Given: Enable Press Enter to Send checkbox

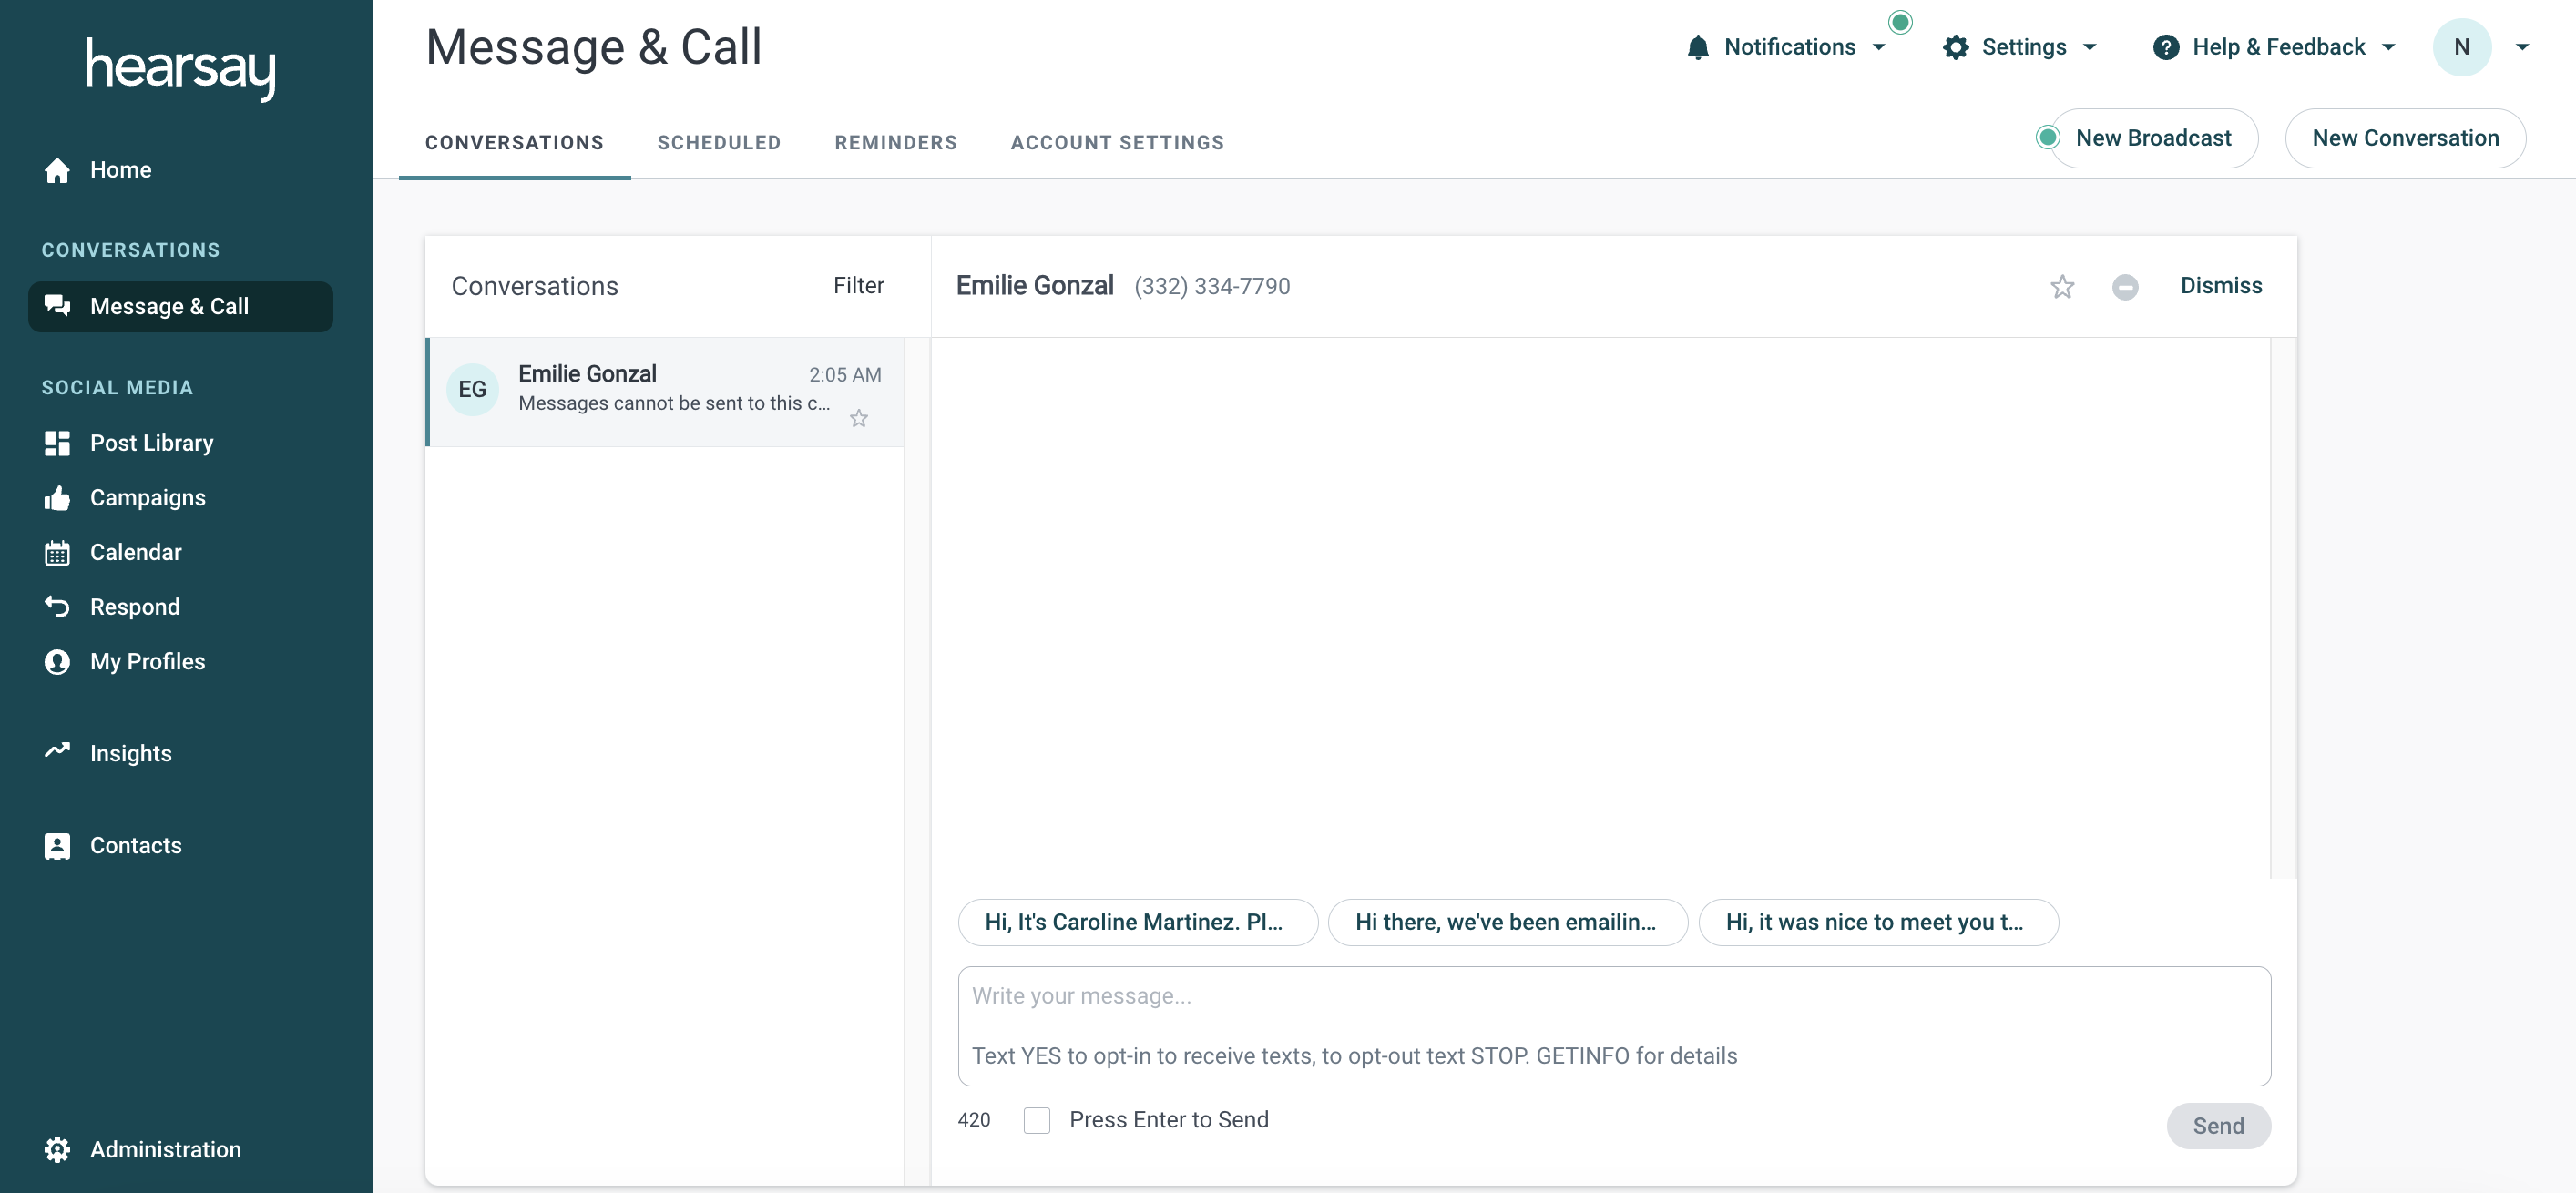Looking at the screenshot, I should pyautogui.click(x=1036, y=1120).
